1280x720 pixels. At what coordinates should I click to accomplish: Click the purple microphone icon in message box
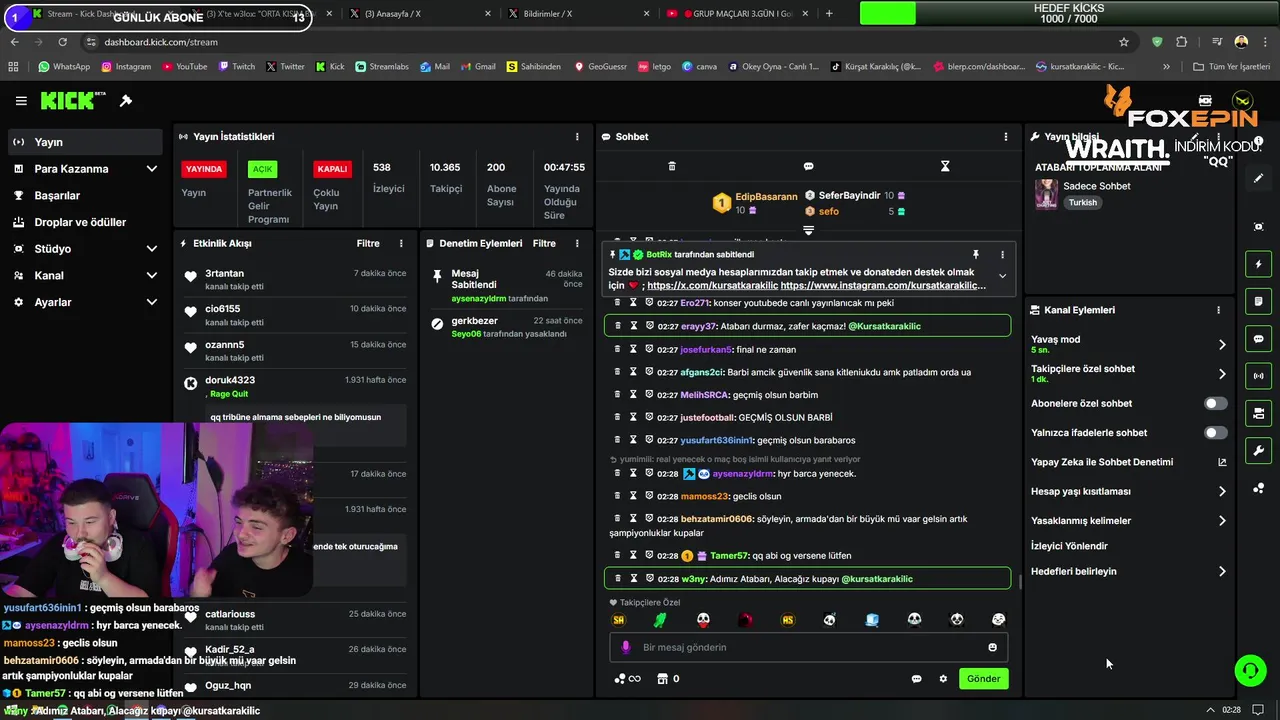(626, 648)
